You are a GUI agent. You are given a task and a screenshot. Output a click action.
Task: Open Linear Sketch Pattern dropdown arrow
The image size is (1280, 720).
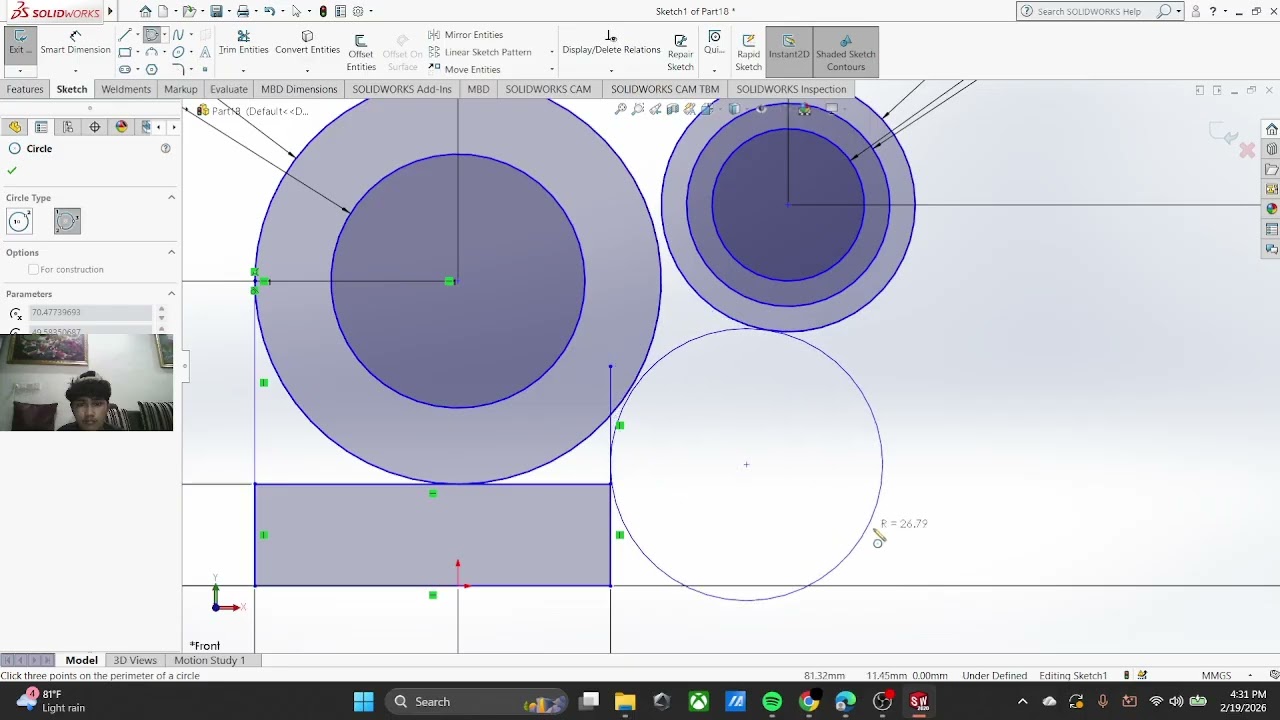[552, 52]
